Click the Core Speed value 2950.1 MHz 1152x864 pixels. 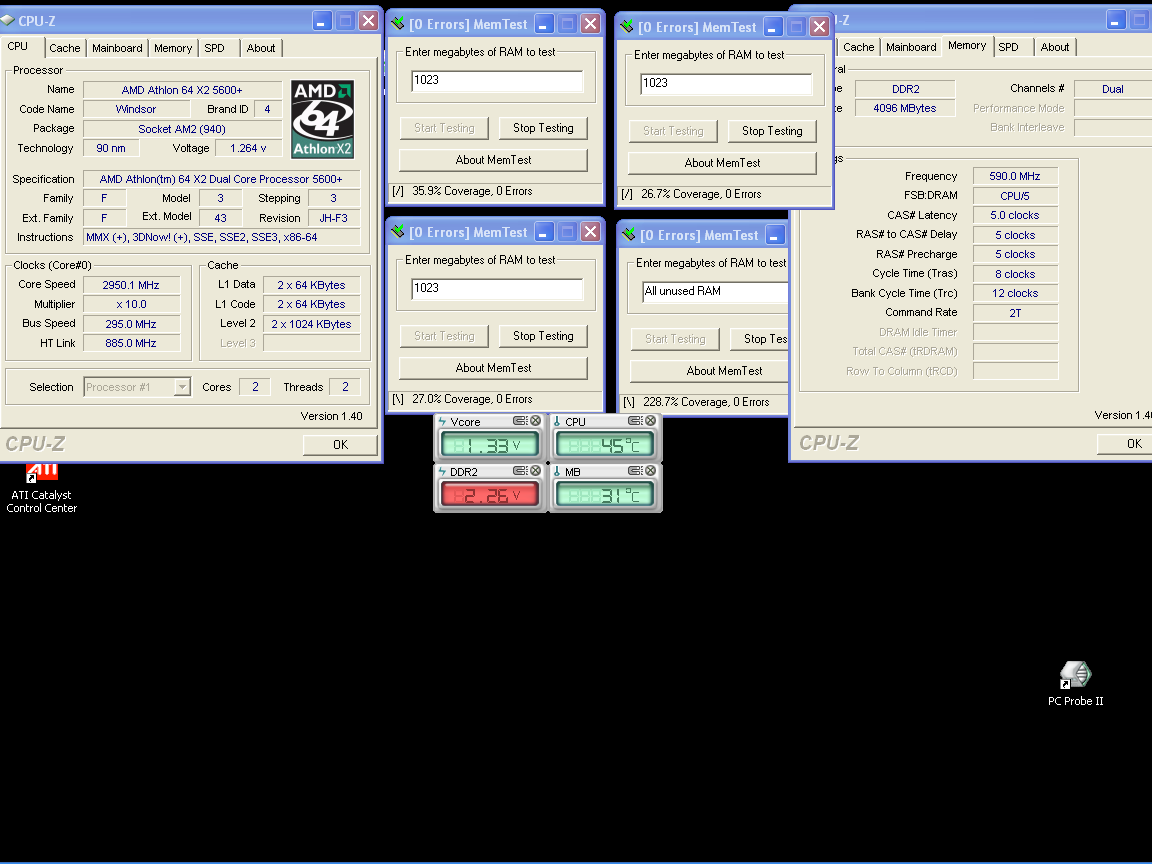131,285
